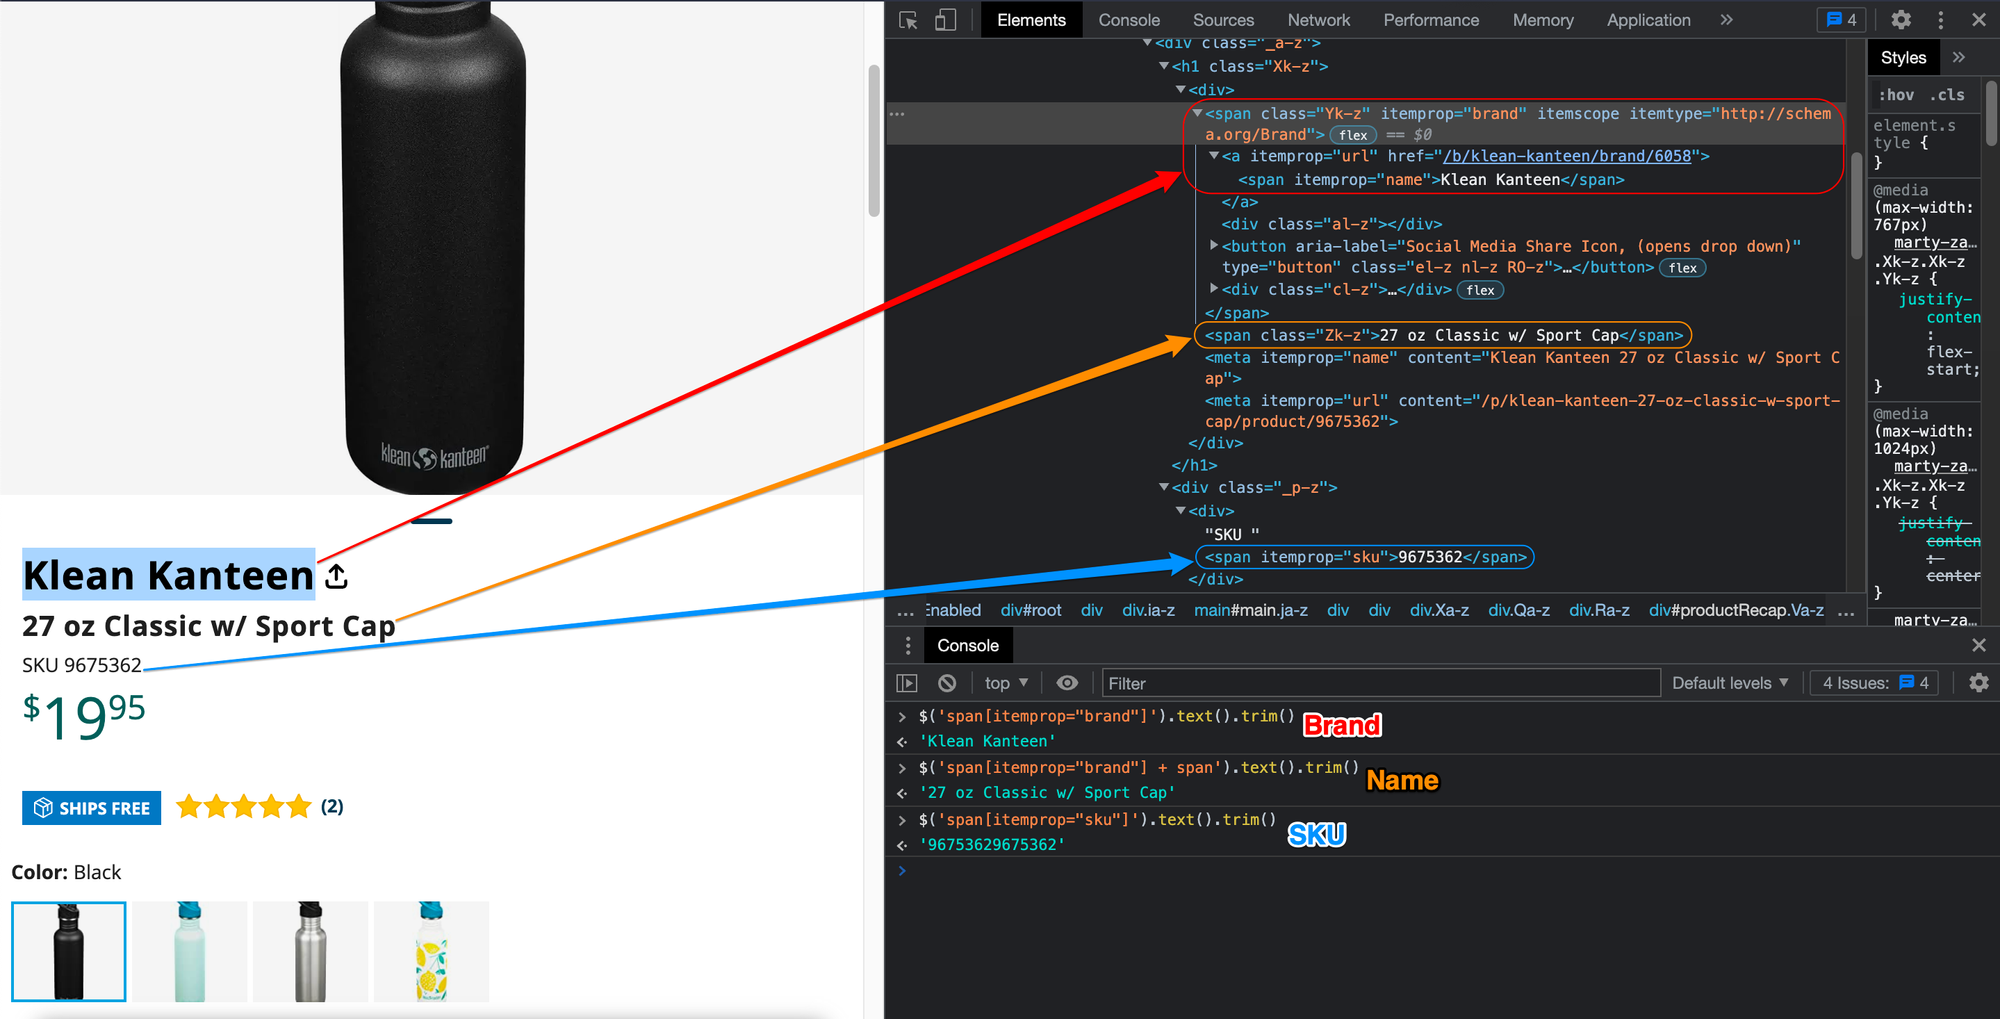Select the Styles tab

pos(1903,58)
